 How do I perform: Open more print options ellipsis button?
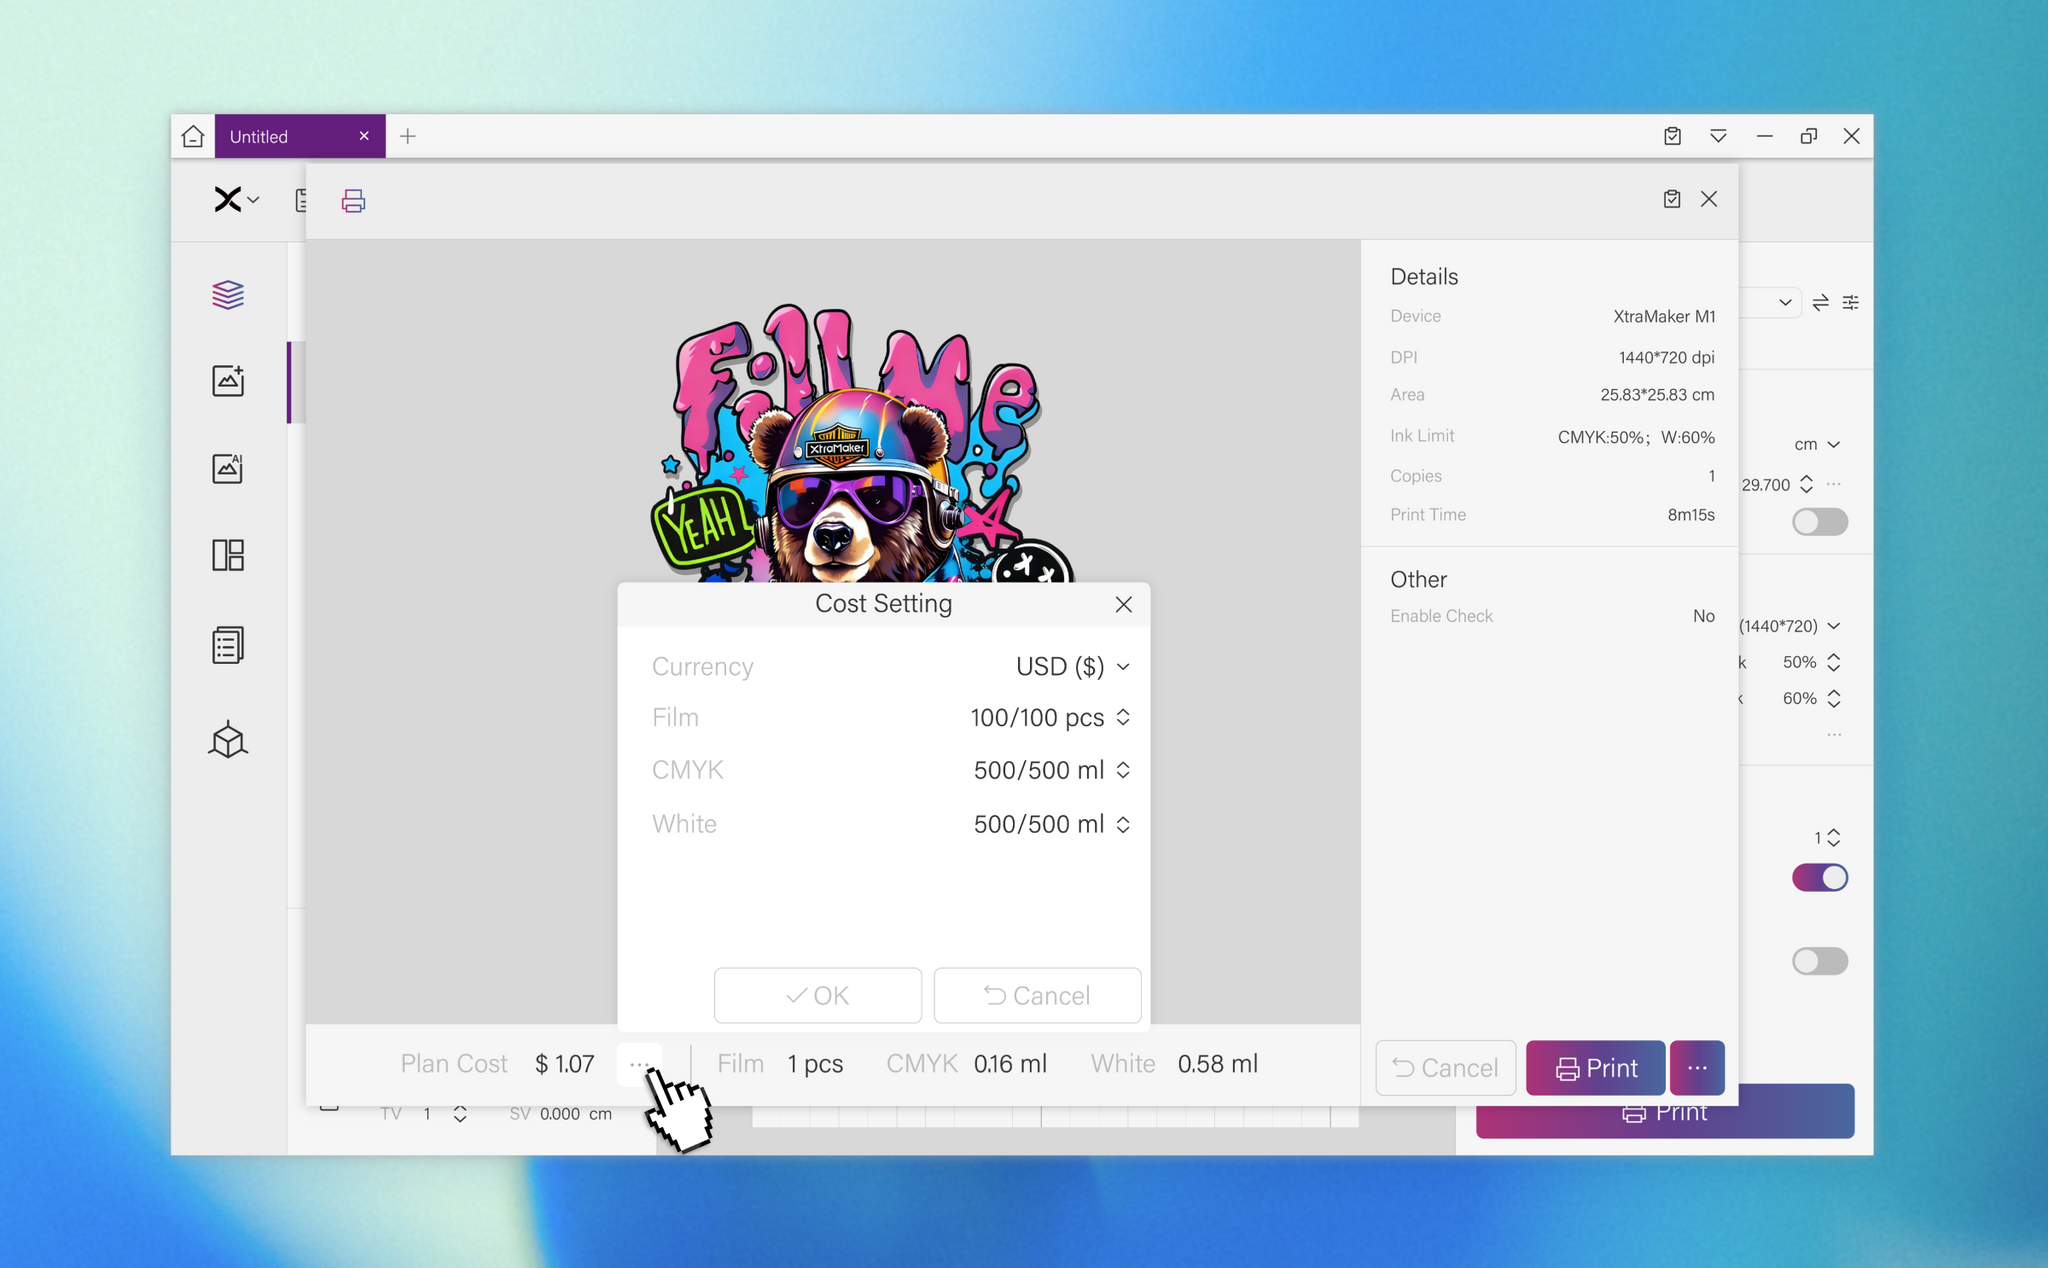(x=1697, y=1068)
